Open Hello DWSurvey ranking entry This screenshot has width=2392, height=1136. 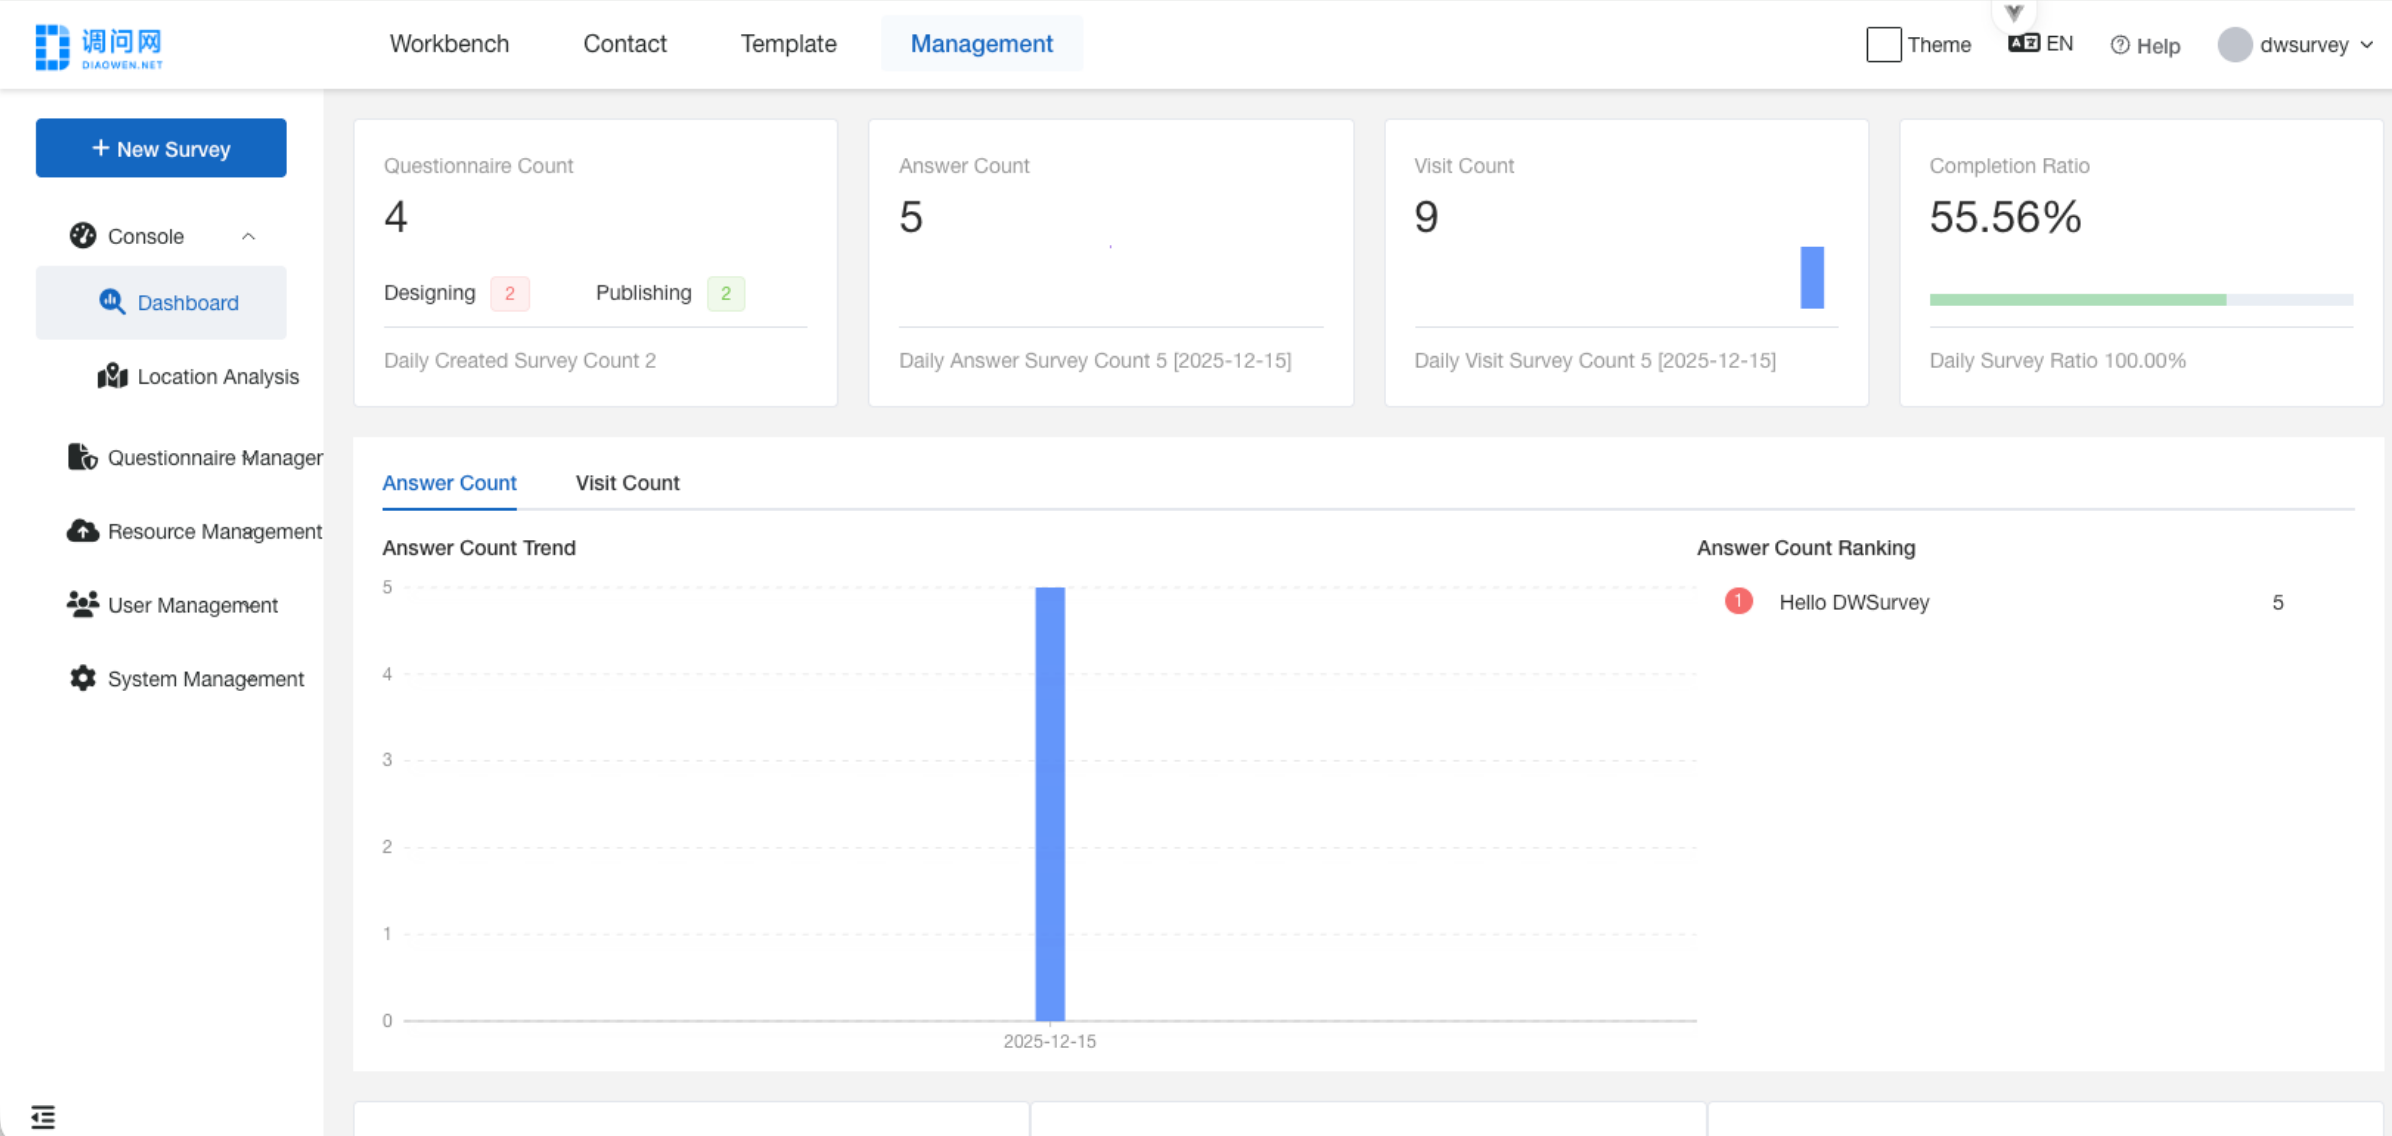(1854, 602)
